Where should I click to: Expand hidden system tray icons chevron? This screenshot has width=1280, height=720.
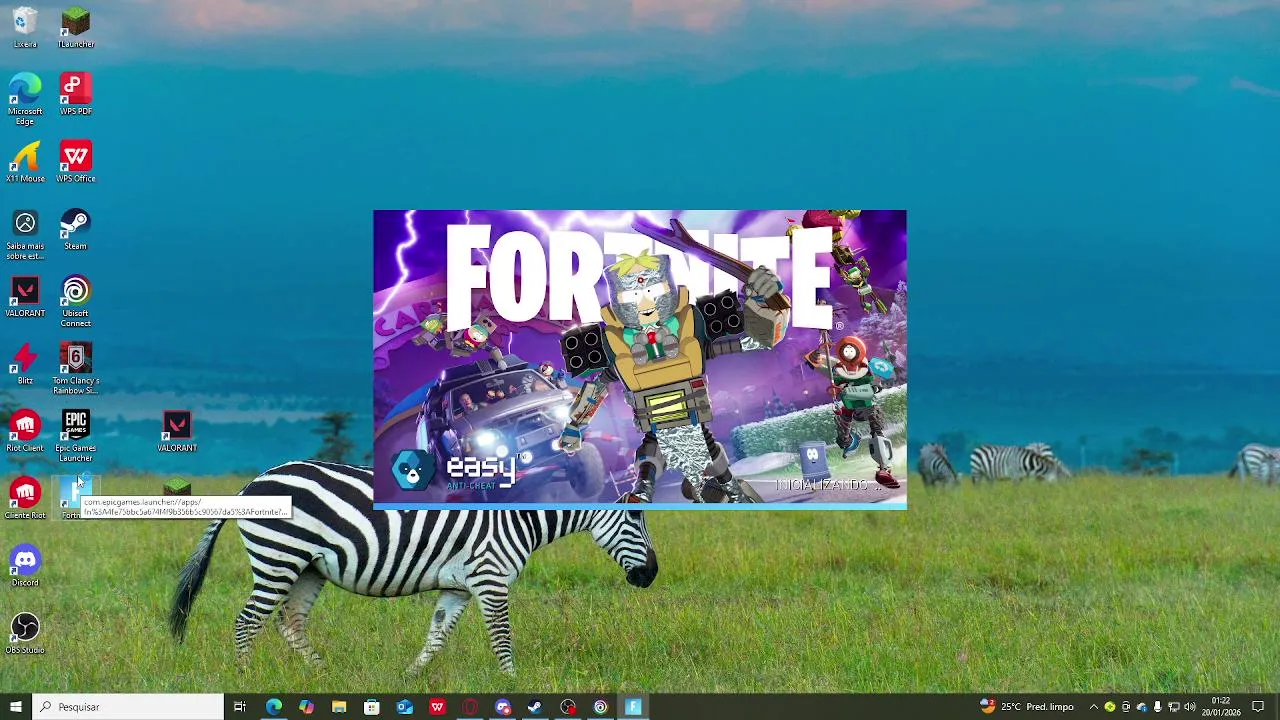click(1093, 707)
